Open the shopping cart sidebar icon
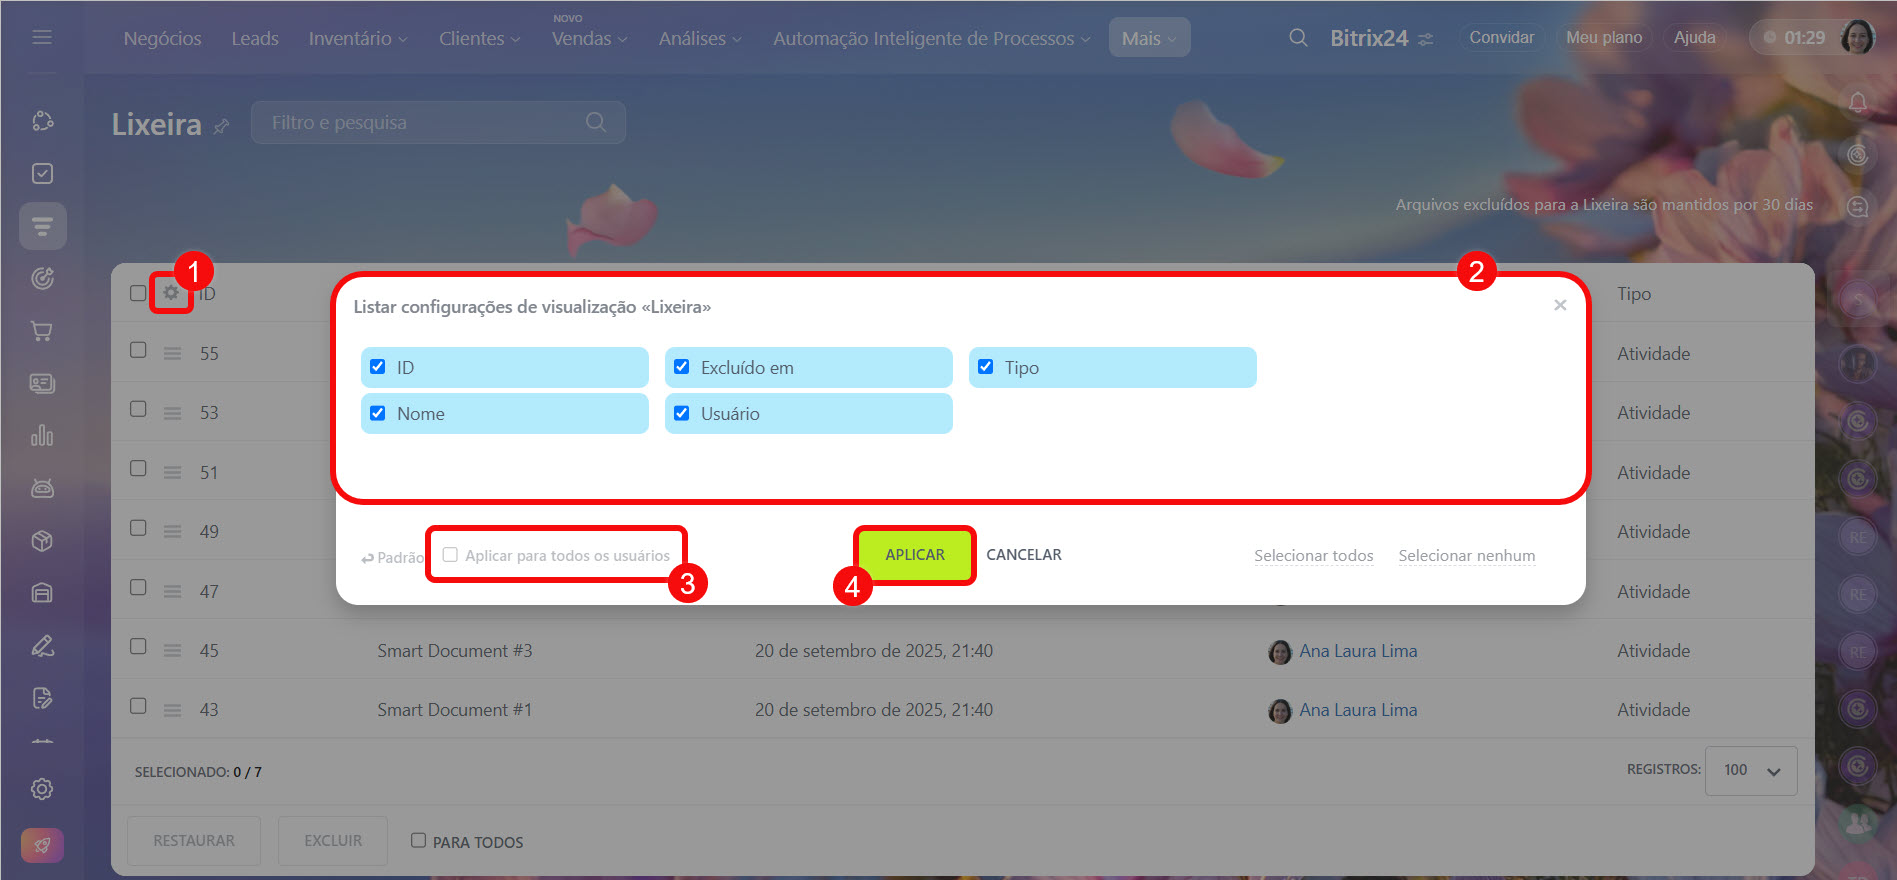Screen dimensions: 1897x880 click(x=42, y=331)
